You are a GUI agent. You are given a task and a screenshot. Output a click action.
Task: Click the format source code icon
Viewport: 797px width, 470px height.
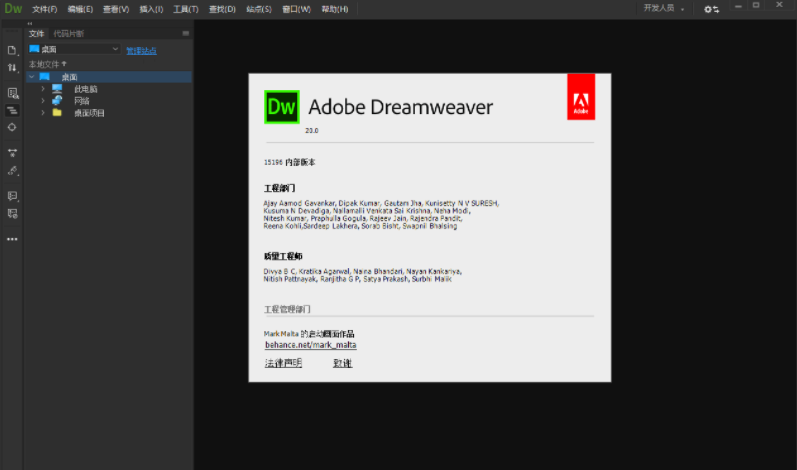[12, 110]
